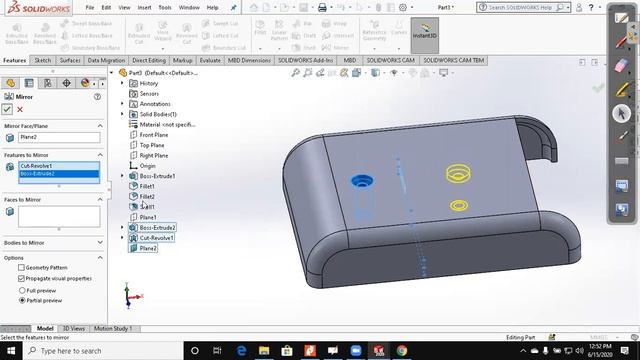Select Full preview radio button
The width and height of the screenshot is (640, 360).
(x=22, y=291)
